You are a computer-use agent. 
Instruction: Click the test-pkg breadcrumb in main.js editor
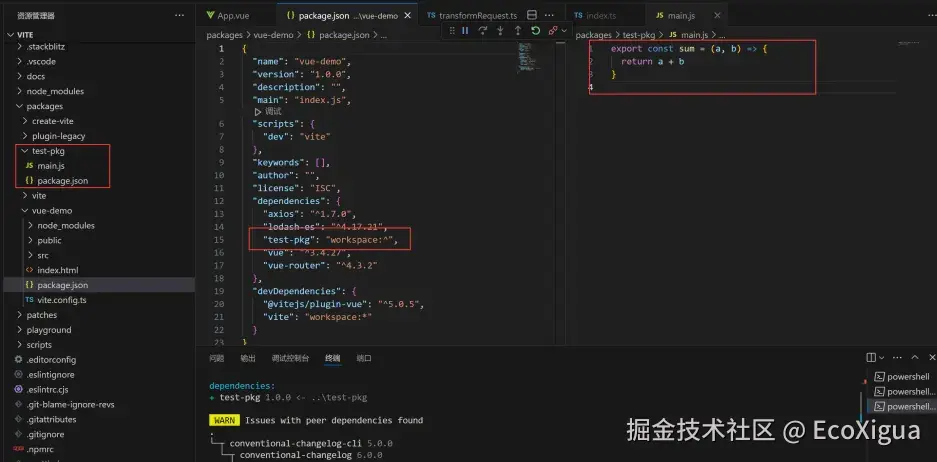[639, 35]
